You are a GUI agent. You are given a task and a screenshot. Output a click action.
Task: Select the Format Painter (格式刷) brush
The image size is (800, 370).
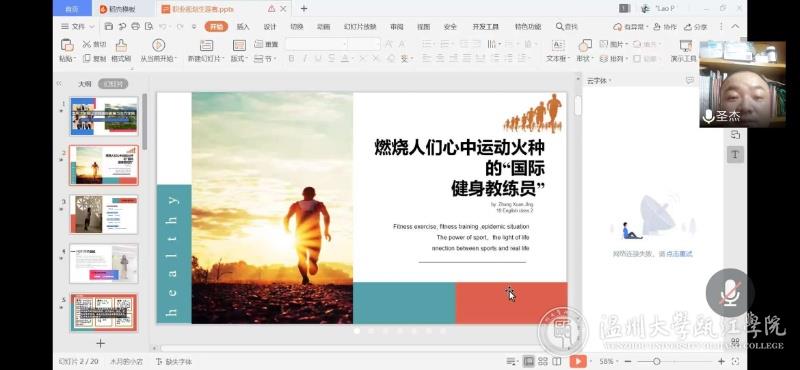(x=121, y=45)
